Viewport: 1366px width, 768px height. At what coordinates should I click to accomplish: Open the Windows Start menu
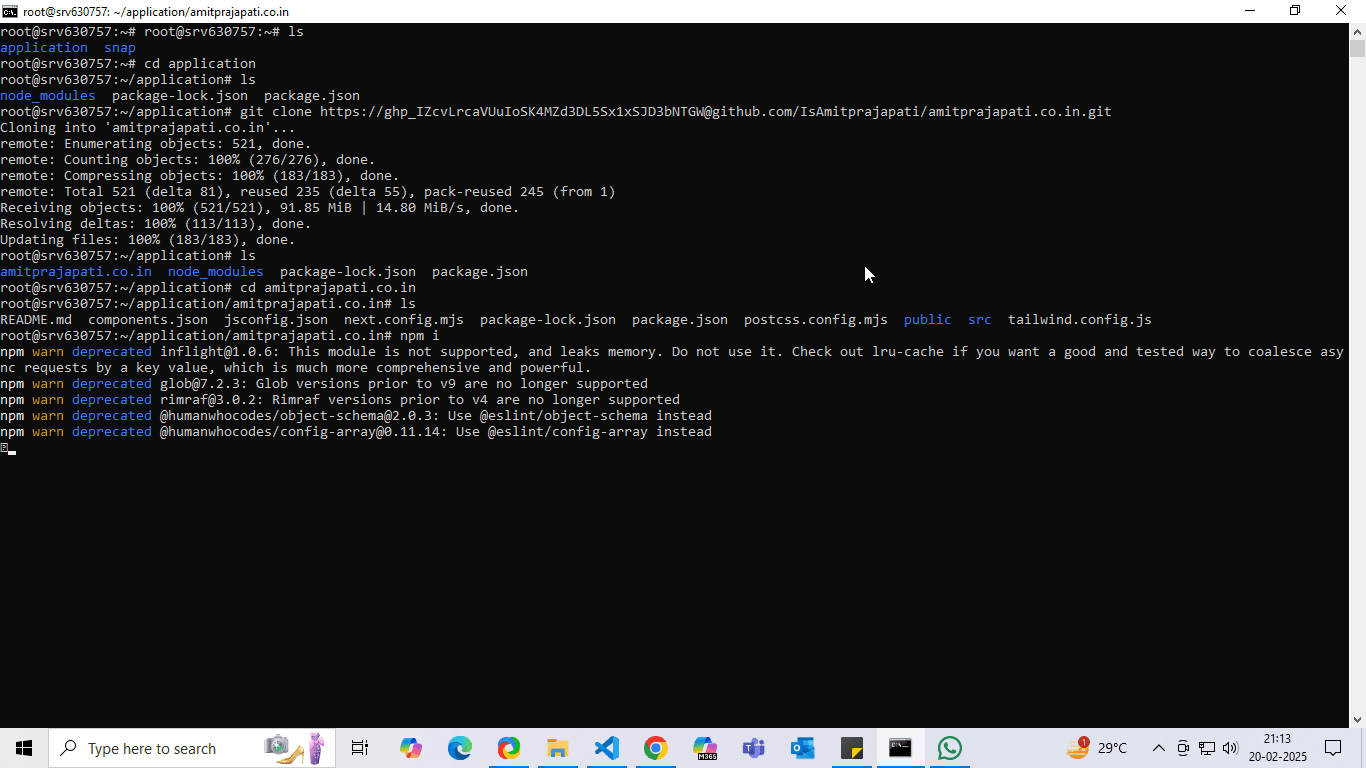pos(23,747)
